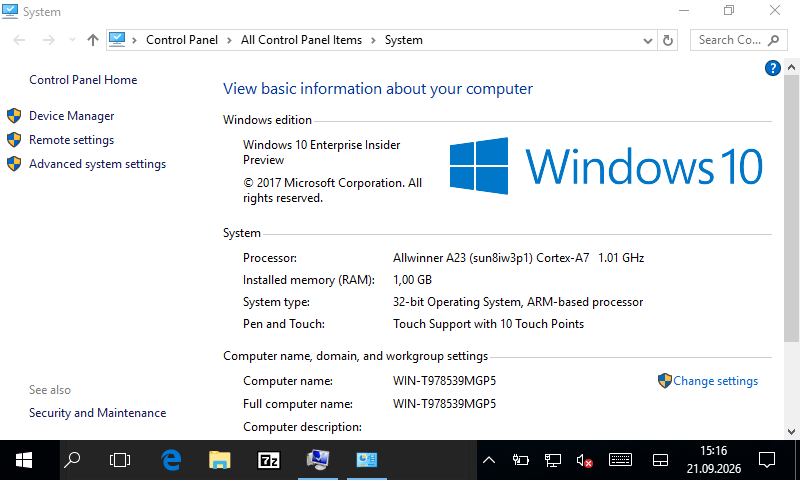Click '32-bit Operating System, ARM-based processor'
This screenshot has width=800, height=480.
click(518, 302)
